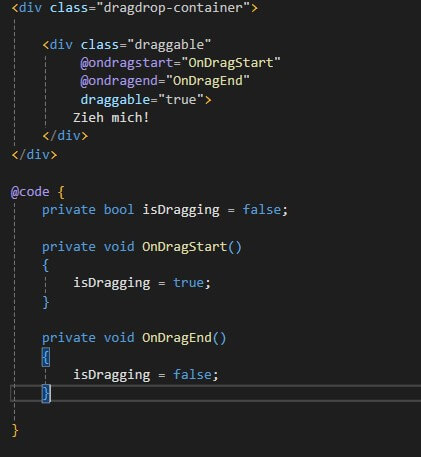The image size is (421, 457).
Task: Click the @ondragstart attribute name
Action: coord(126,63)
